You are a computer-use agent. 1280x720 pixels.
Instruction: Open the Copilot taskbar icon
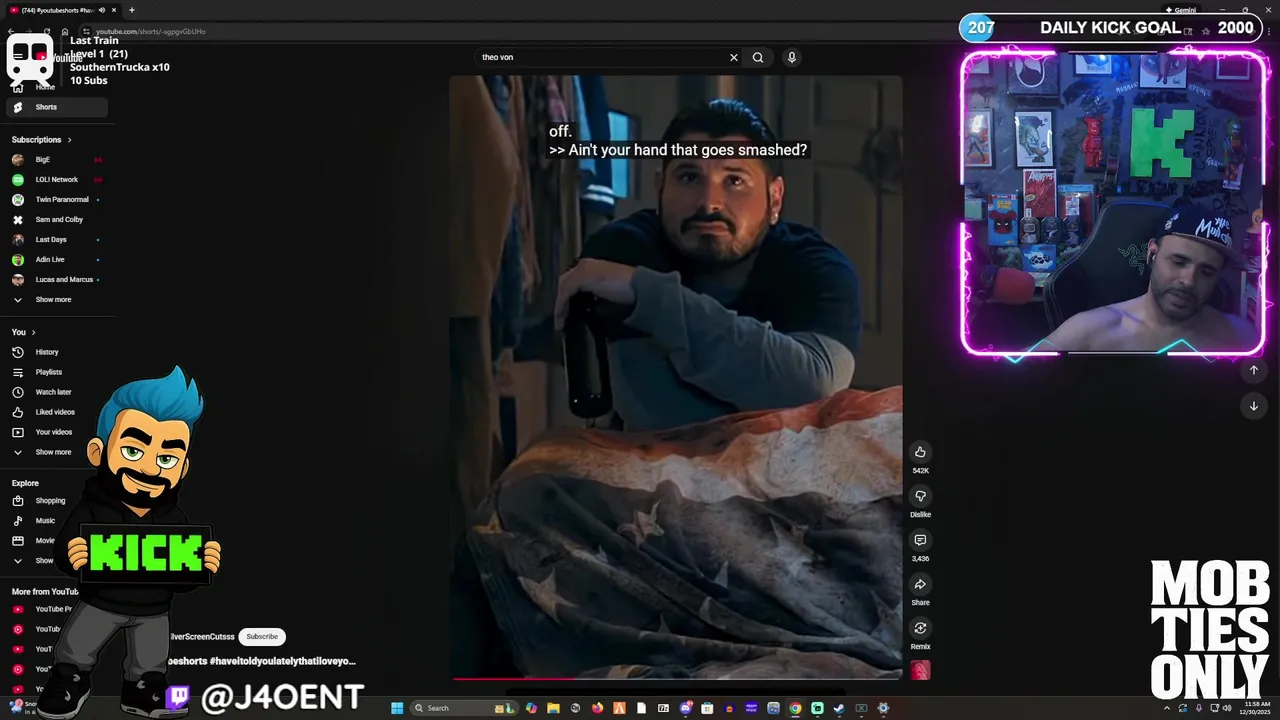531,708
